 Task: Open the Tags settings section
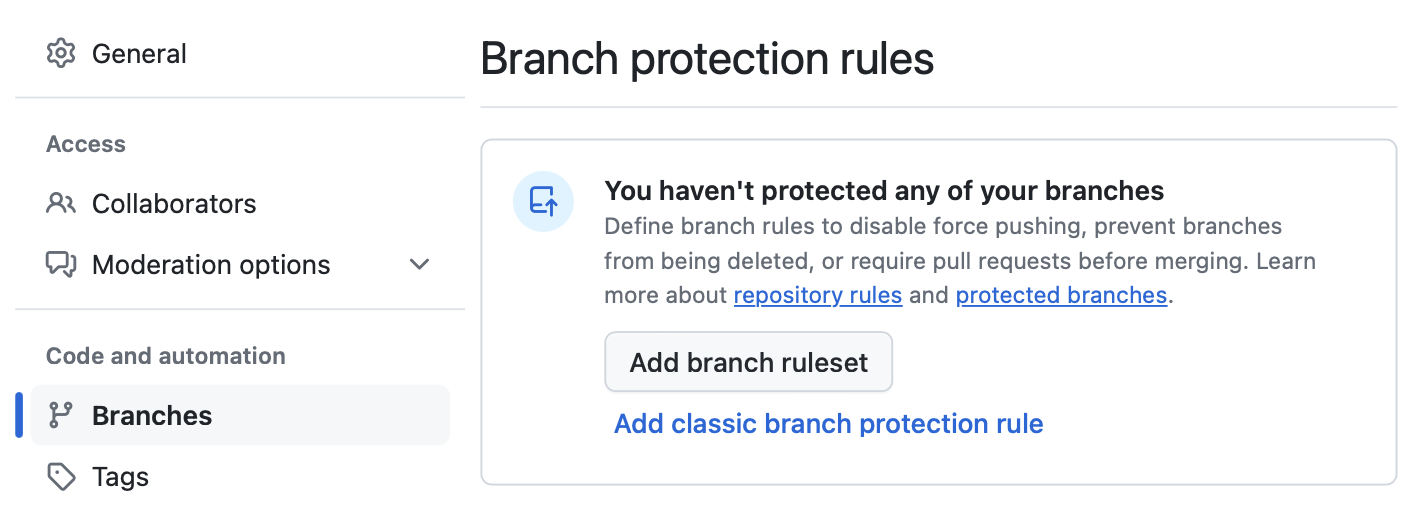(x=120, y=477)
